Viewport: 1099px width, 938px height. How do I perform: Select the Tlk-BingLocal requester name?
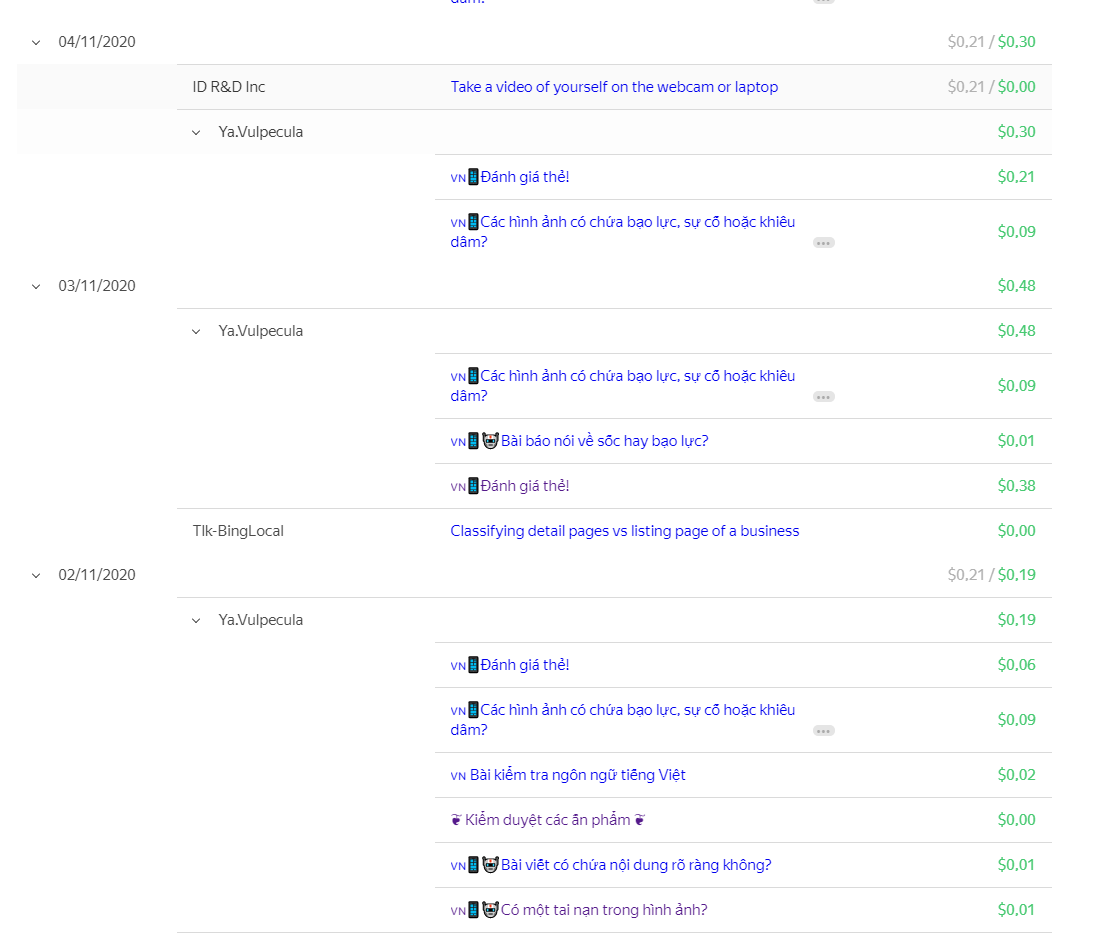pyautogui.click(x=238, y=531)
